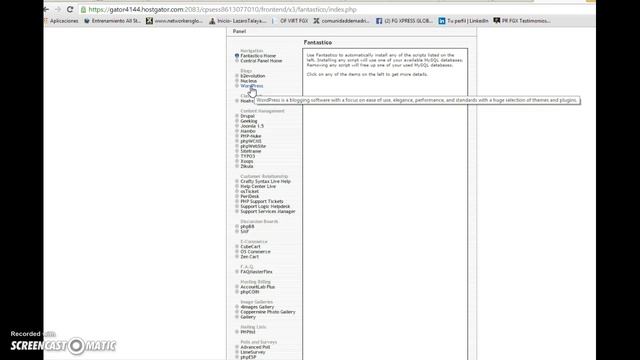Image resolution: width=640 pixels, height=360 pixels.
Task: Go to Fantastico Home
Action: (258, 56)
